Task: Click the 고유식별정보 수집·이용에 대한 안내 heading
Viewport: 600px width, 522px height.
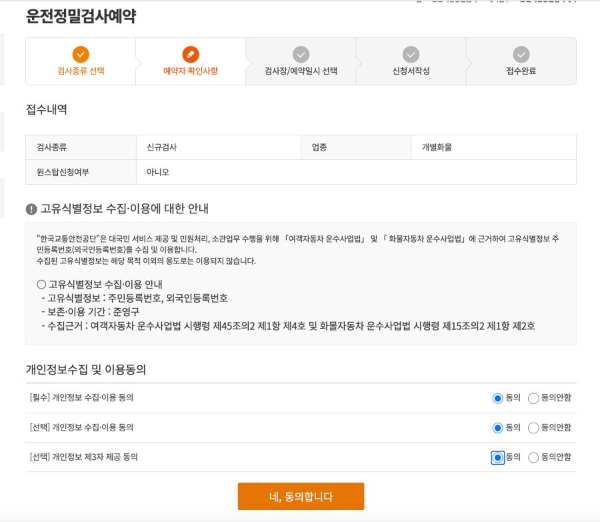Action: coord(124,209)
